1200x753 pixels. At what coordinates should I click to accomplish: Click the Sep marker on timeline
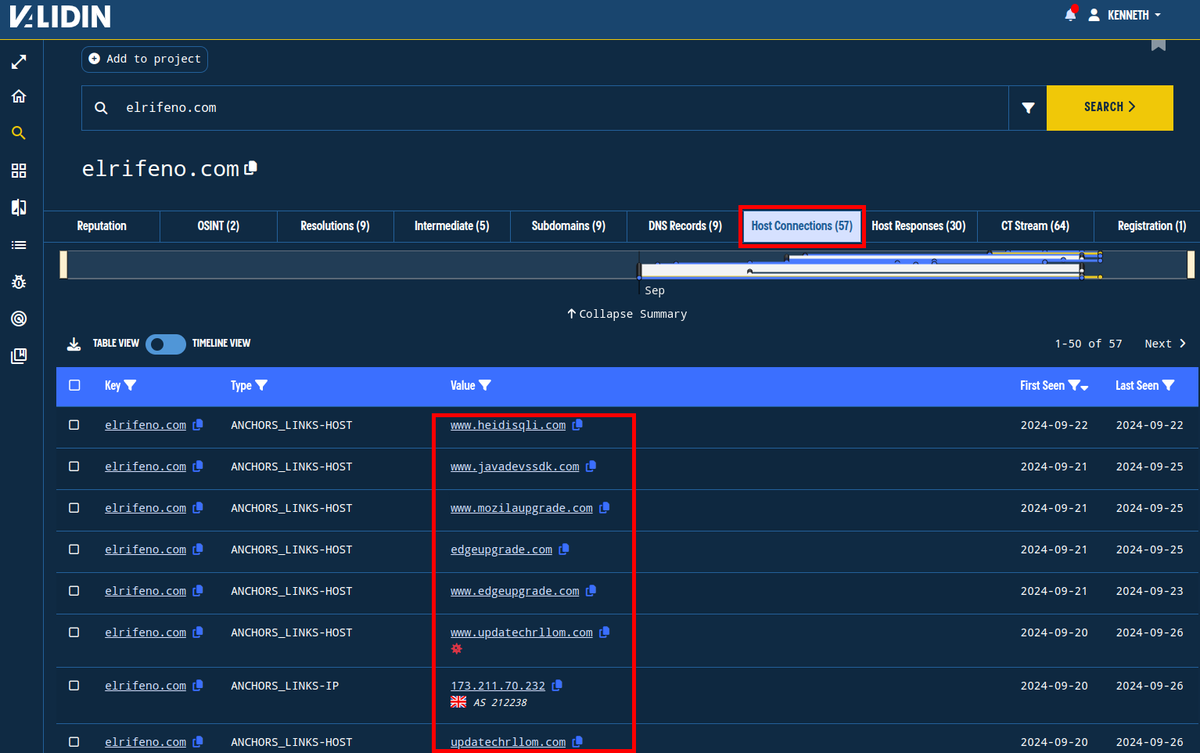654,291
